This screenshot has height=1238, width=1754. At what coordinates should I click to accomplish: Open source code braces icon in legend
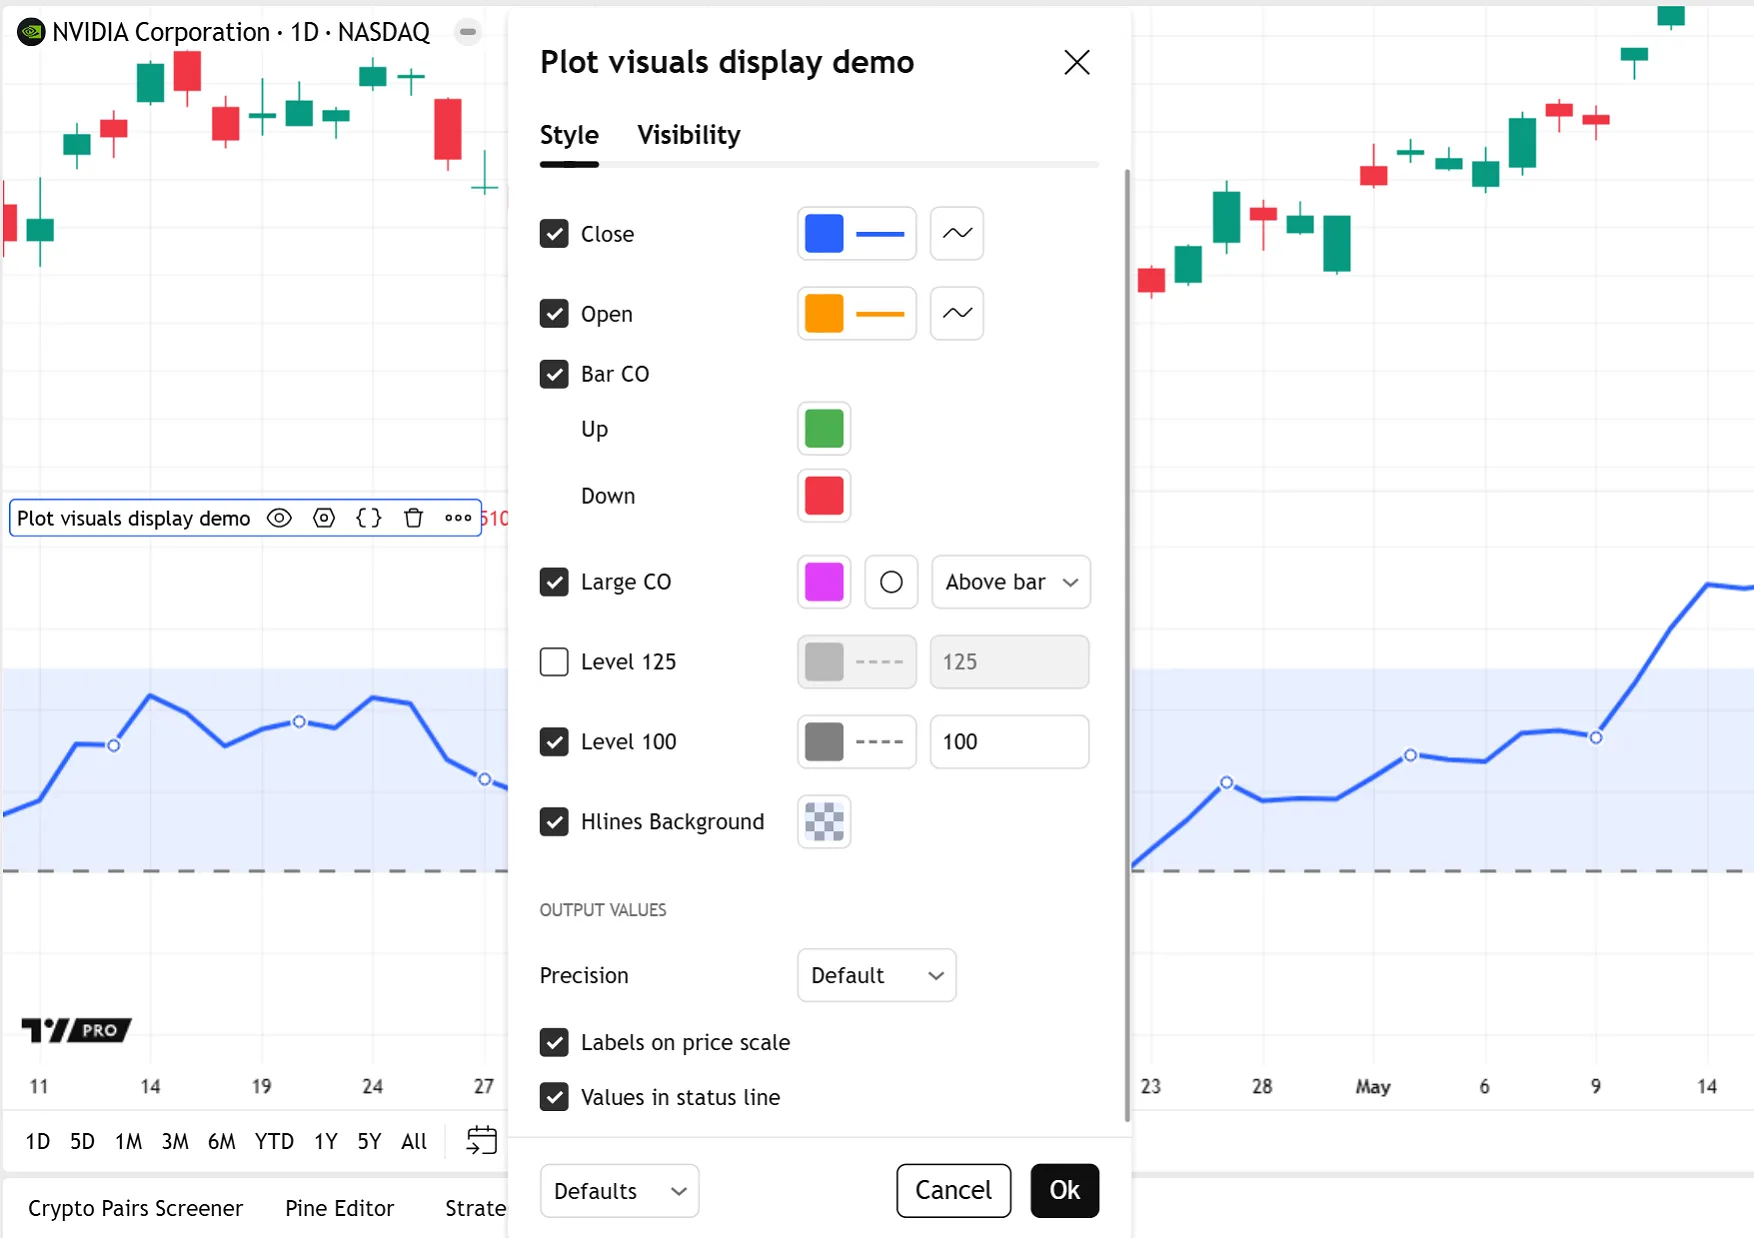click(x=369, y=518)
